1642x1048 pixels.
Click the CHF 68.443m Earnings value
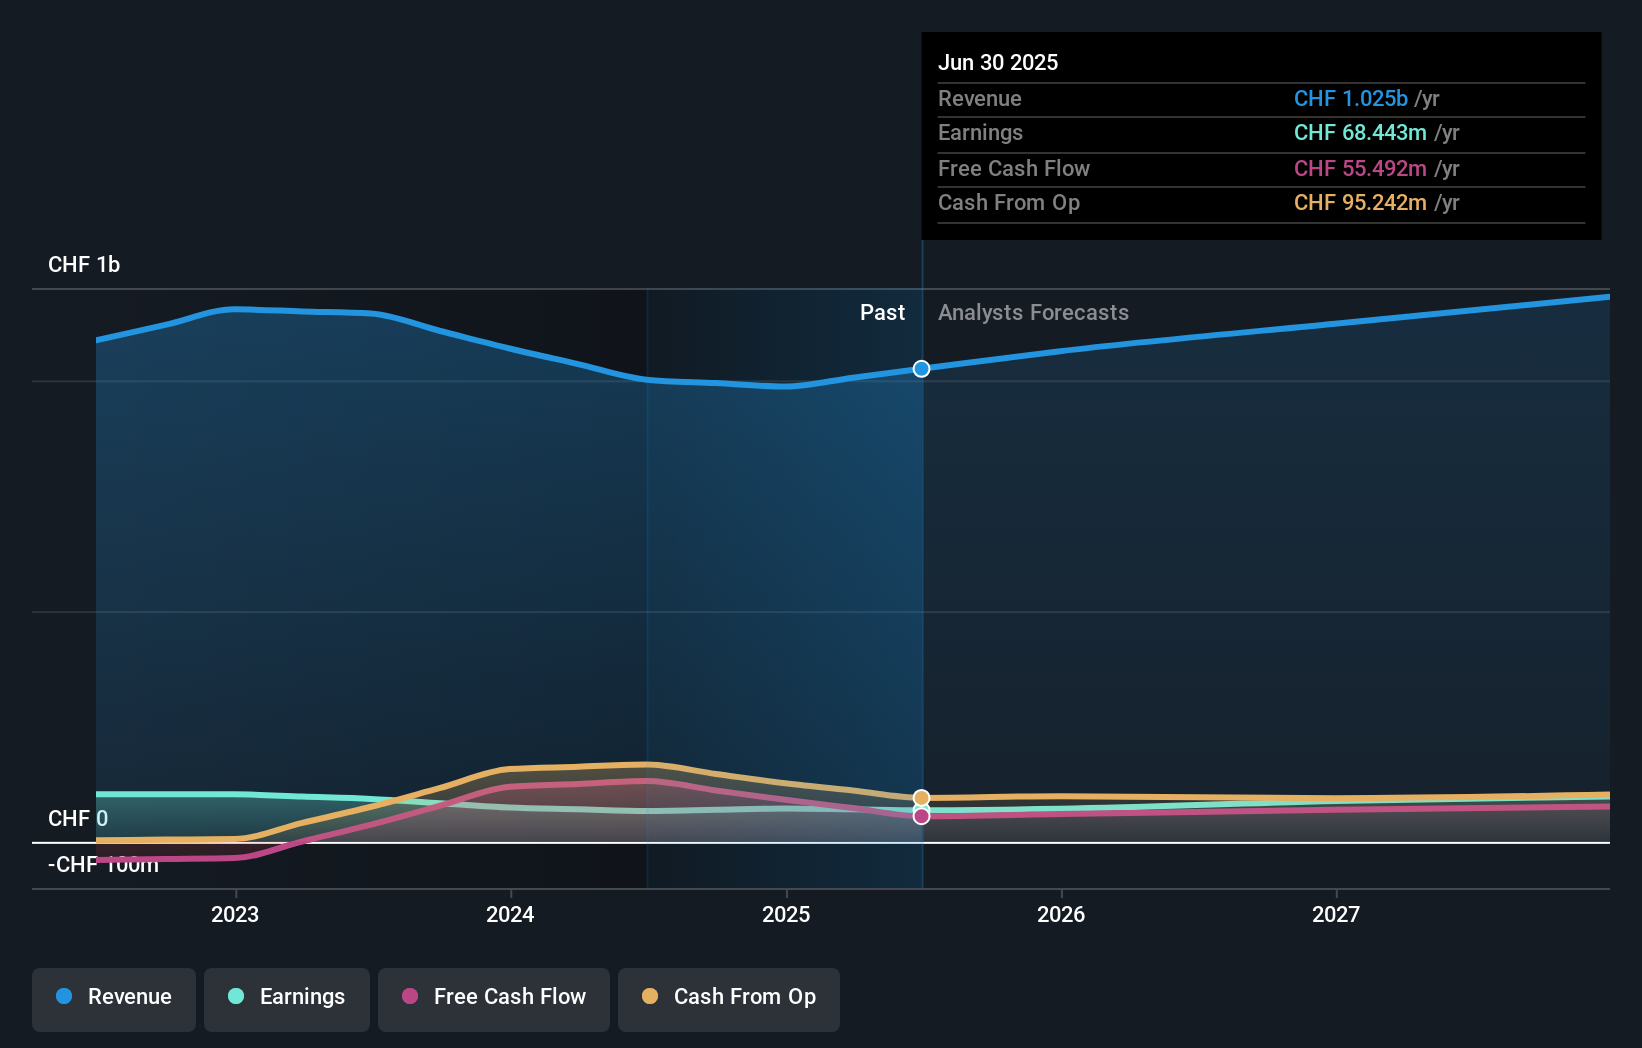[x=1359, y=133]
